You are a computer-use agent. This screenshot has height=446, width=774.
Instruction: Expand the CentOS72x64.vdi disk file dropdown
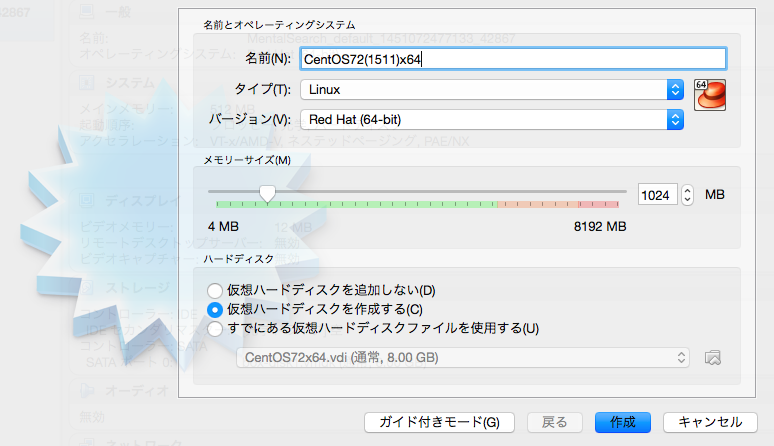(x=463, y=358)
